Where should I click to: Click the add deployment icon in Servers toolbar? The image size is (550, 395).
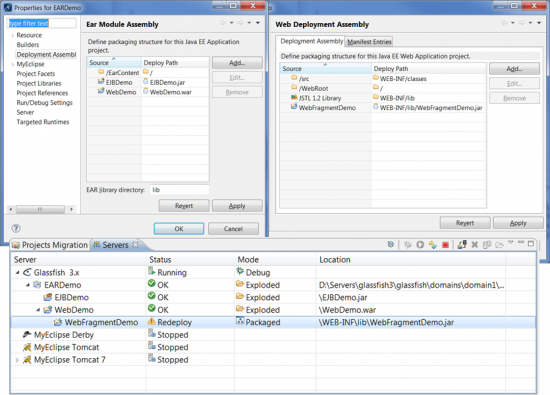(x=462, y=245)
